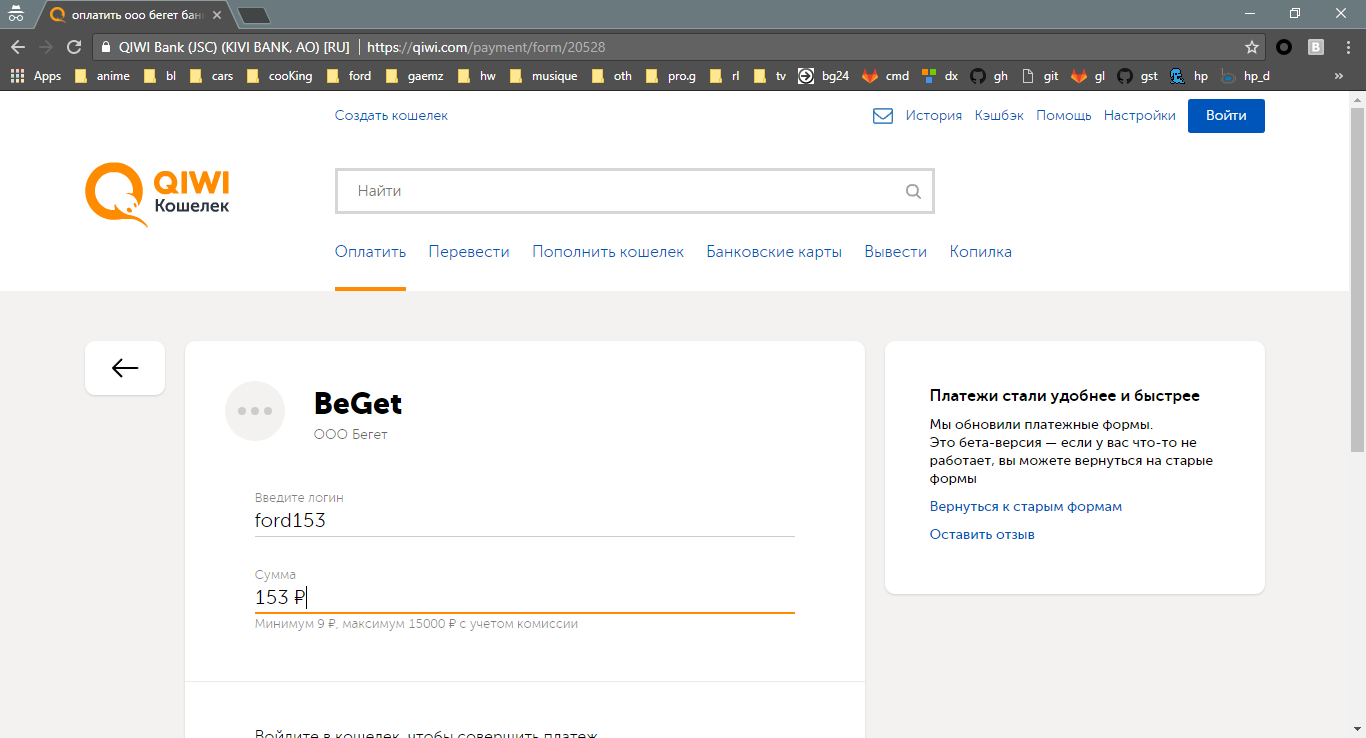Screen dimensions: 1366x738
Task: Open the История link
Action: (x=934, y=116)
